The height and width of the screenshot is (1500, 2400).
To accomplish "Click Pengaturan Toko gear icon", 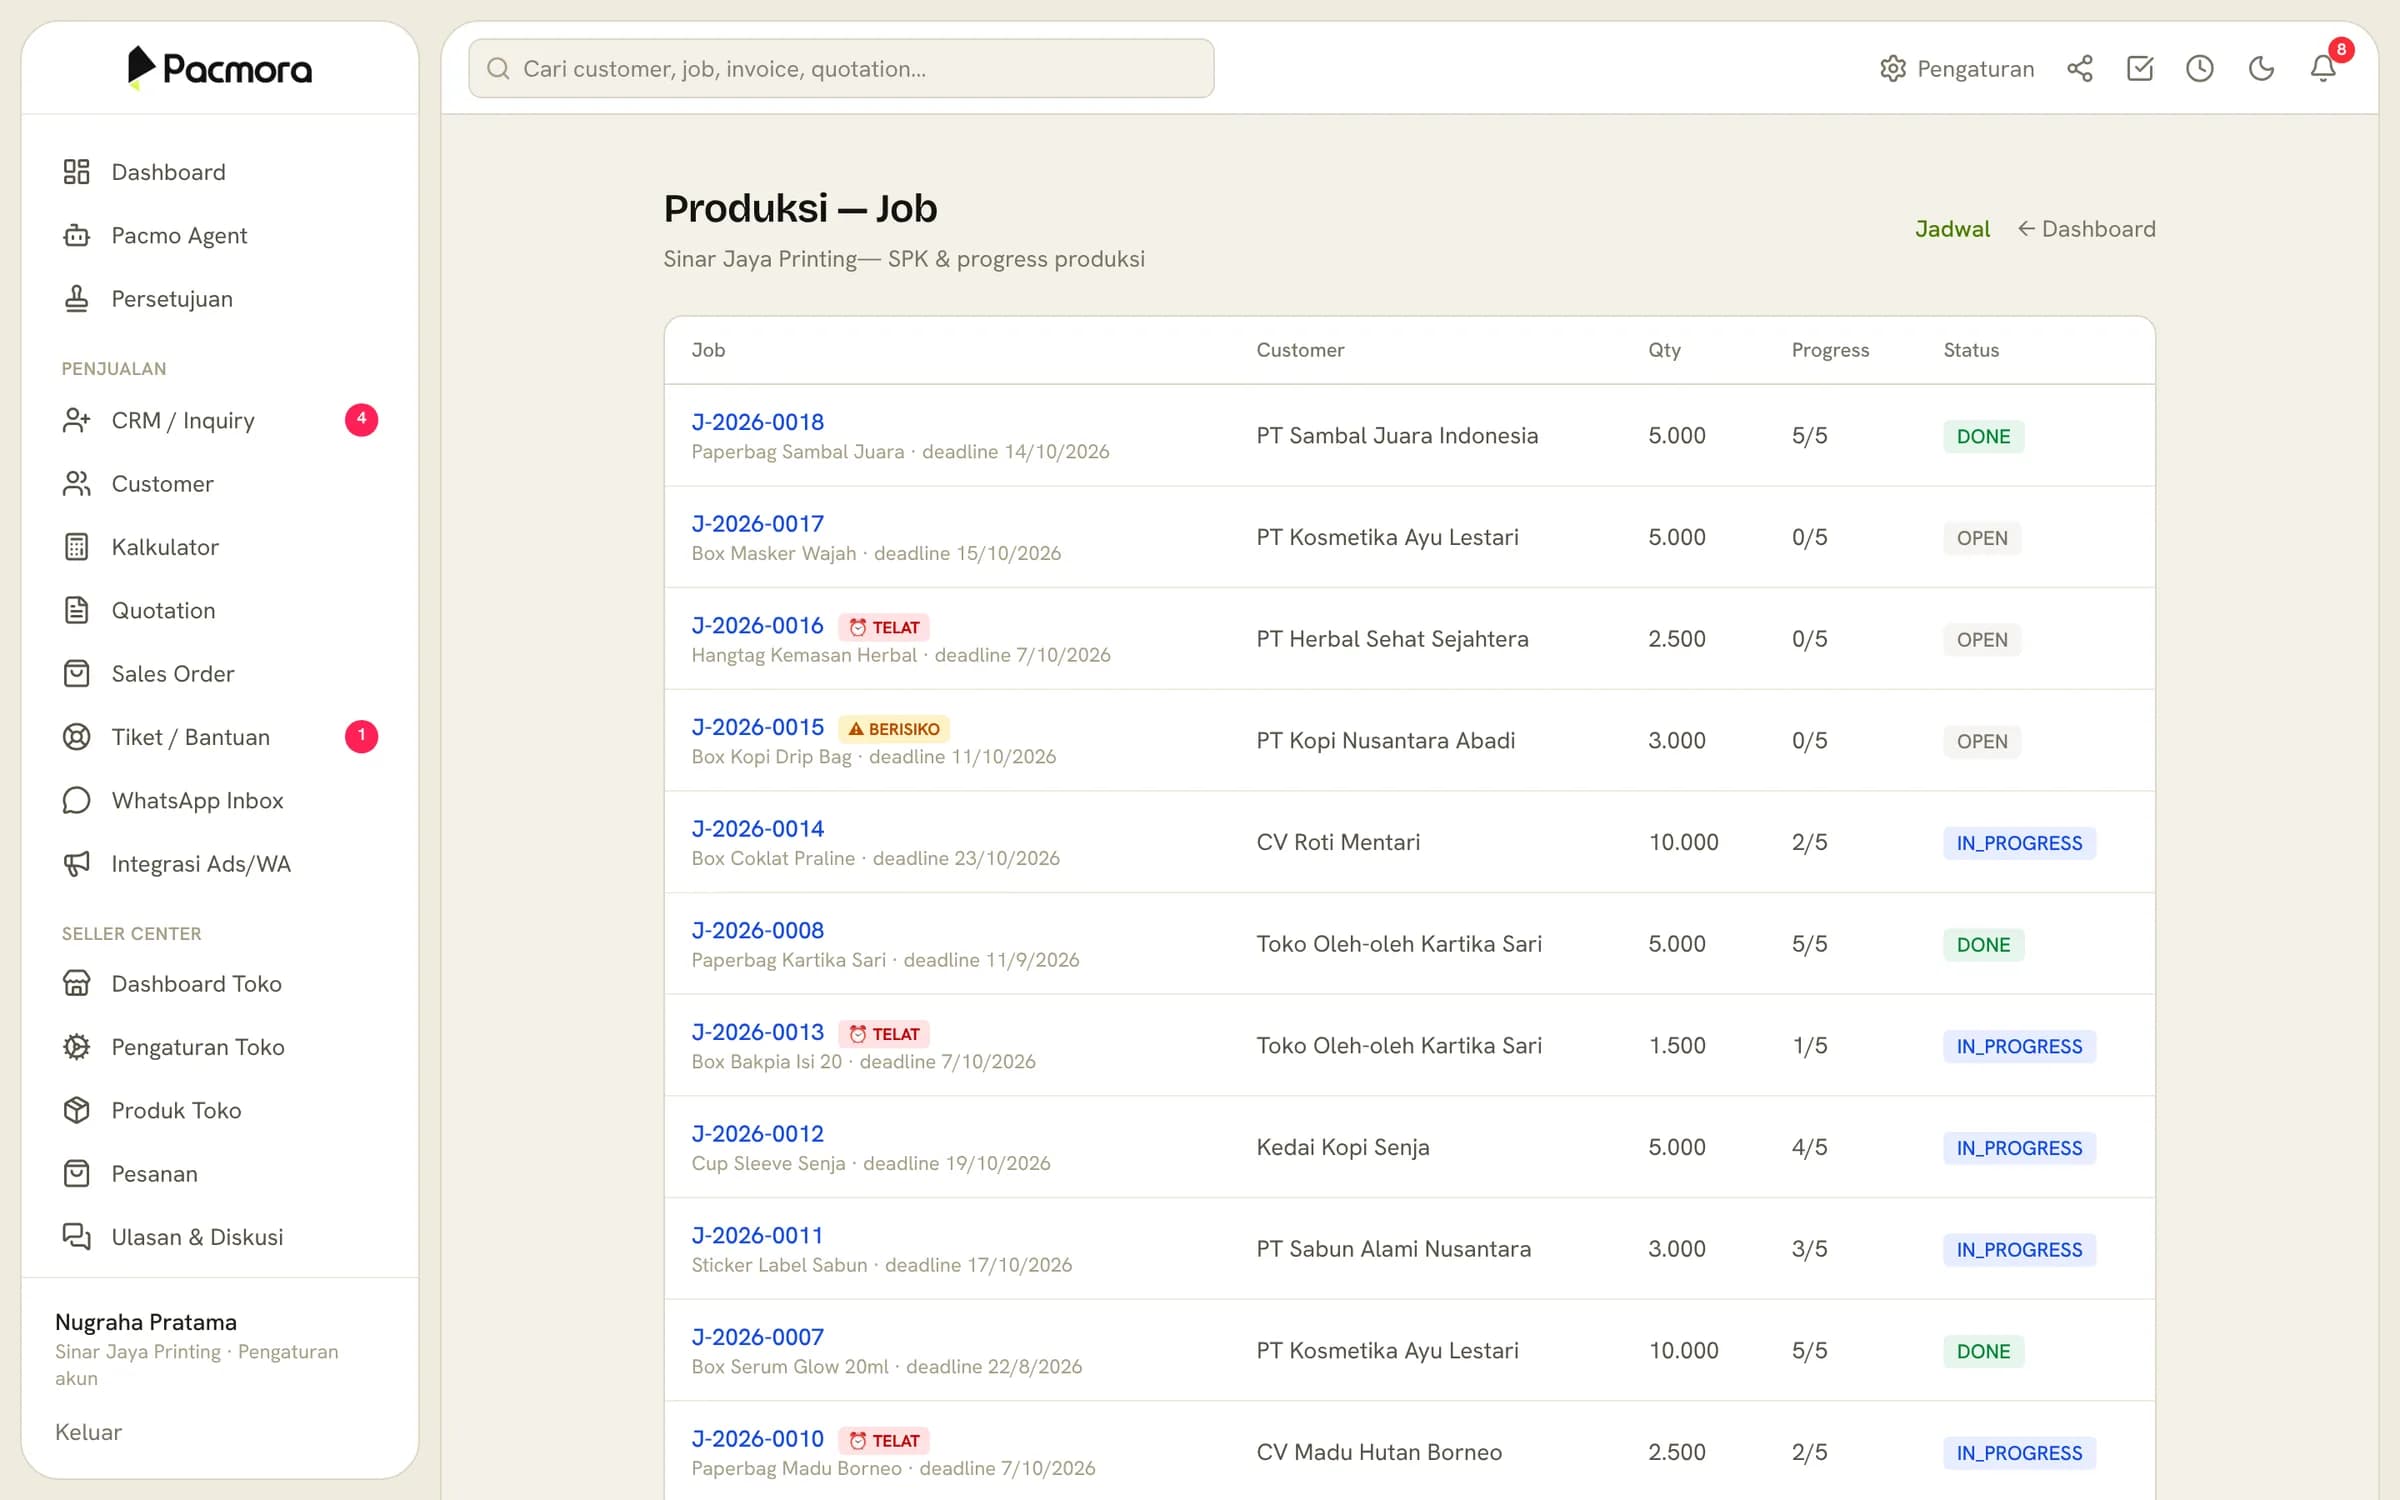I will [77, 1047].
